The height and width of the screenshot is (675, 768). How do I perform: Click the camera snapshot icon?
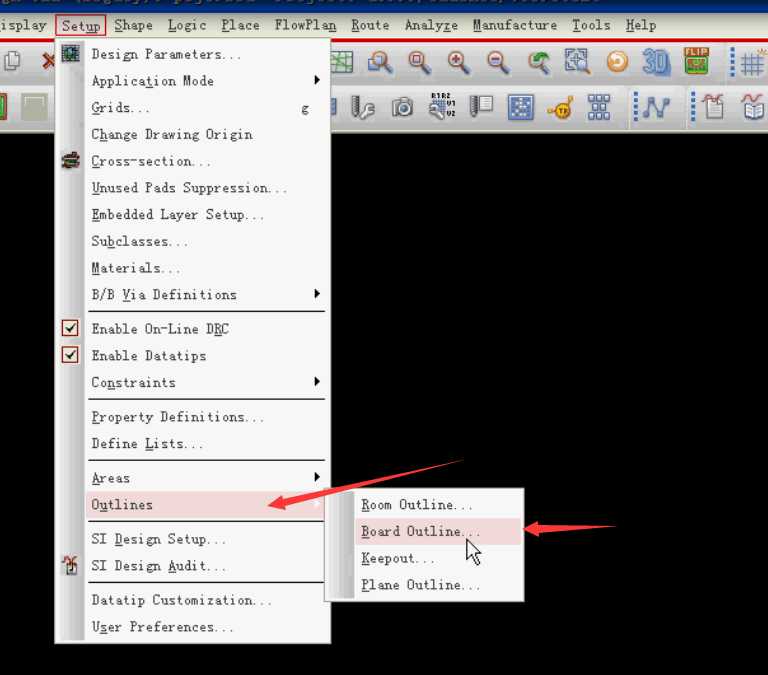click(402, 107)
